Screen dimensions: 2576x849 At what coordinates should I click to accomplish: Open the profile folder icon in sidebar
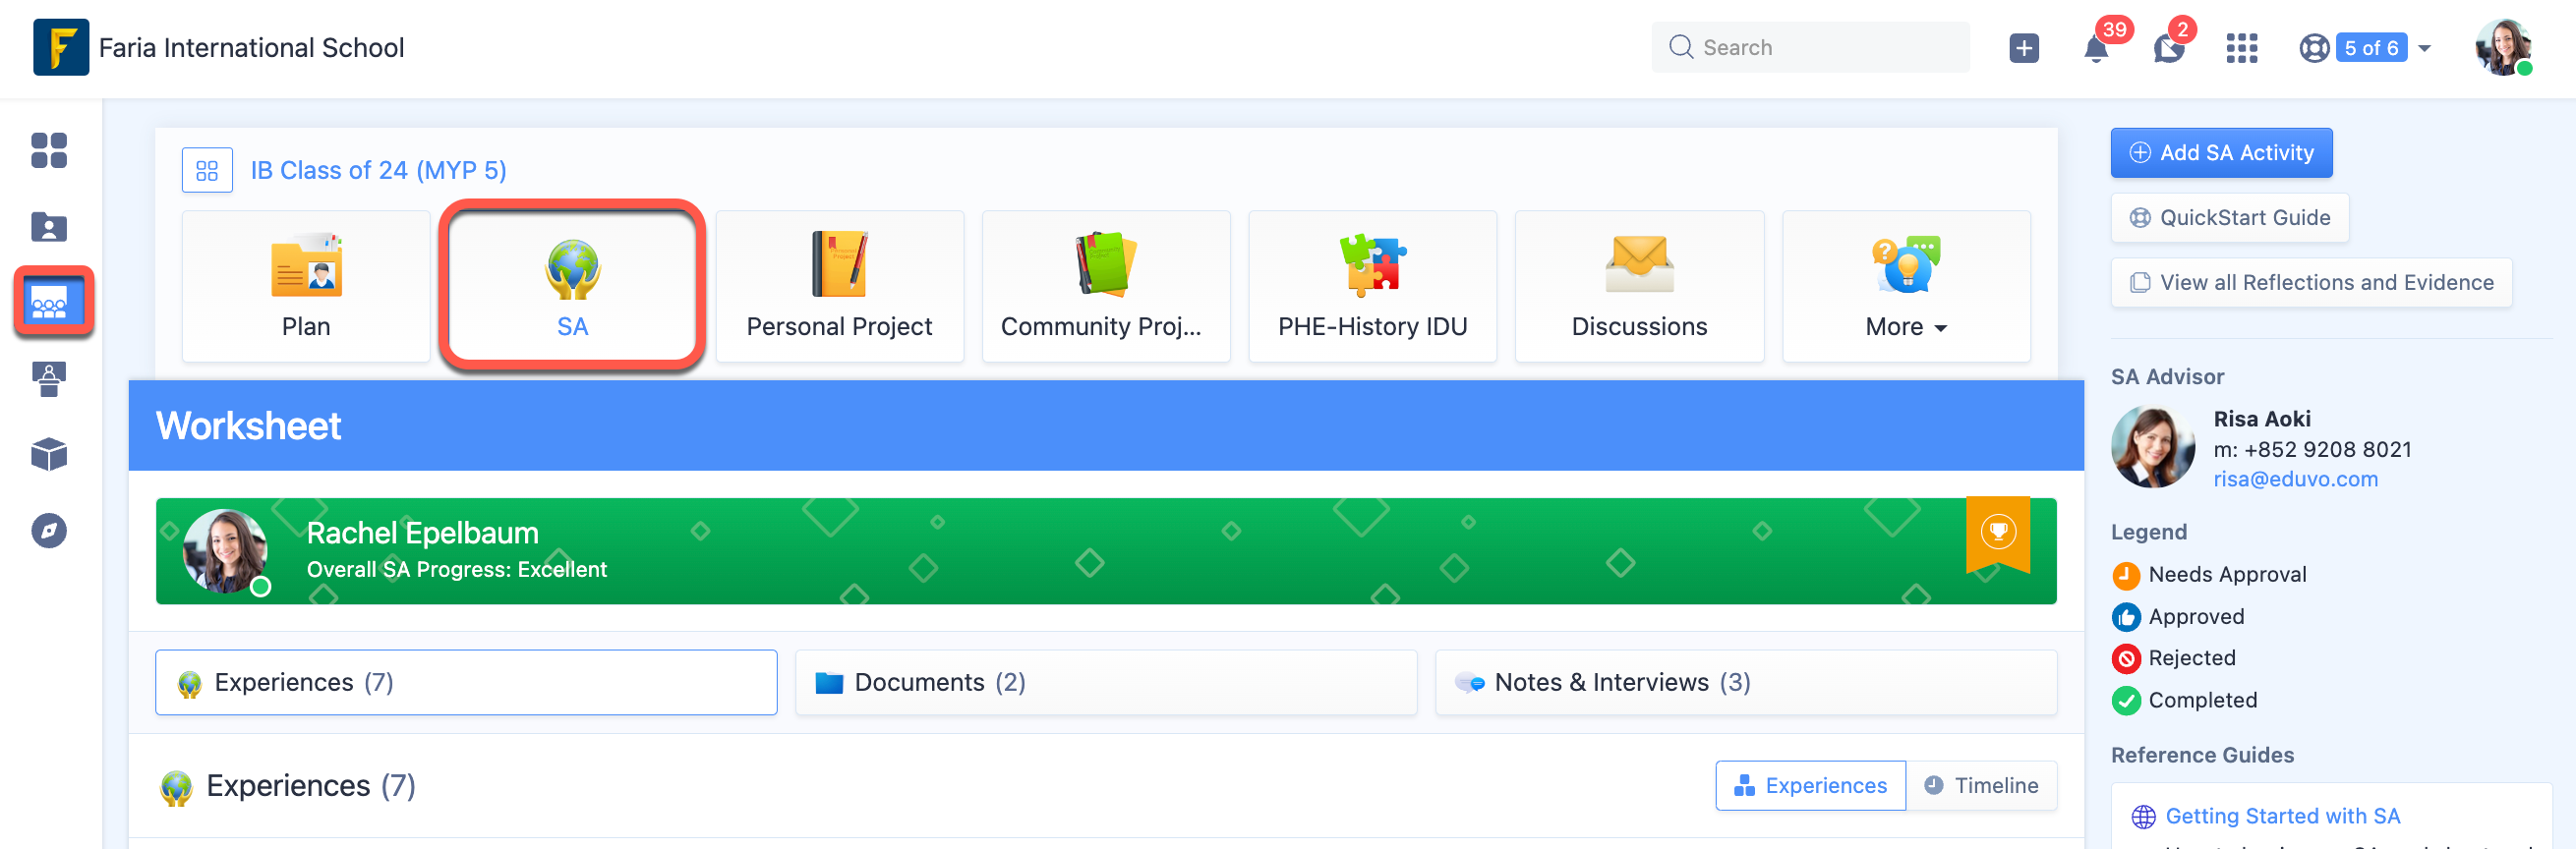[x=49, y=227]
